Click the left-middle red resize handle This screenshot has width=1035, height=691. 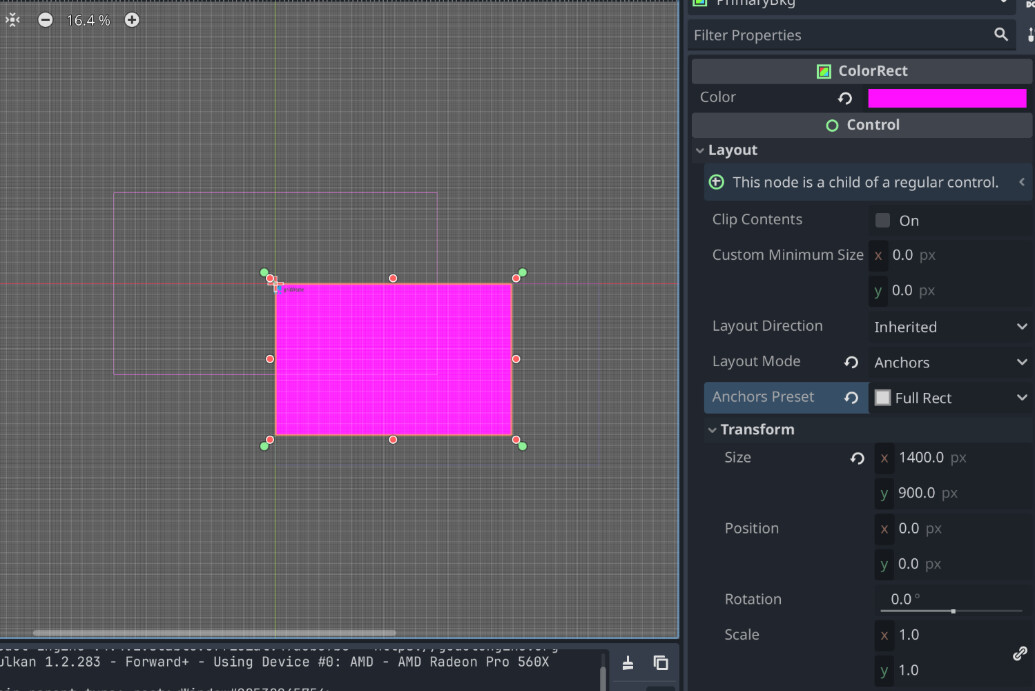(270, 359)
